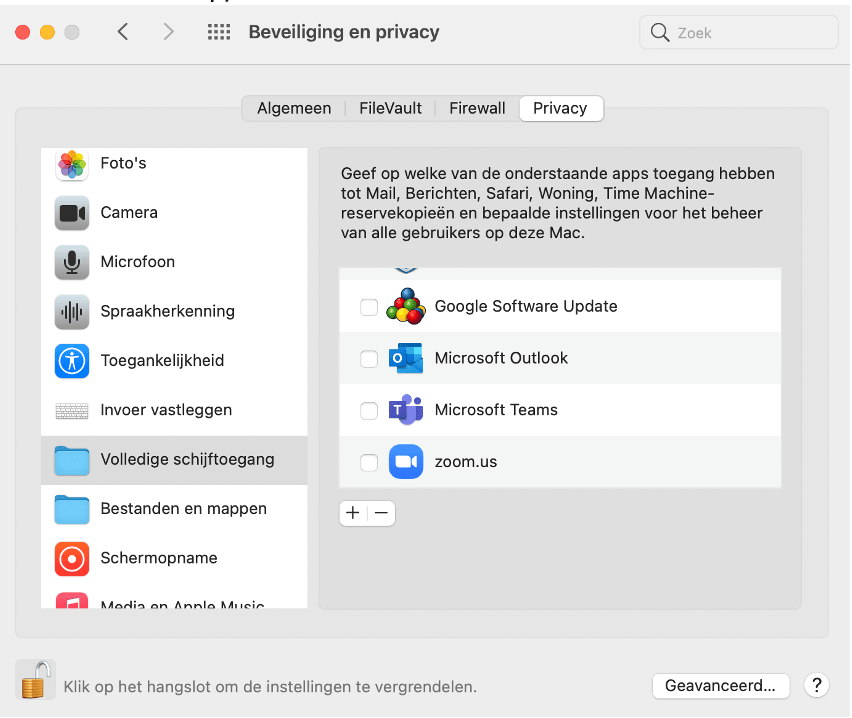Remove selected app with minus button
This screenshot has width=852, height=718.
381,513
